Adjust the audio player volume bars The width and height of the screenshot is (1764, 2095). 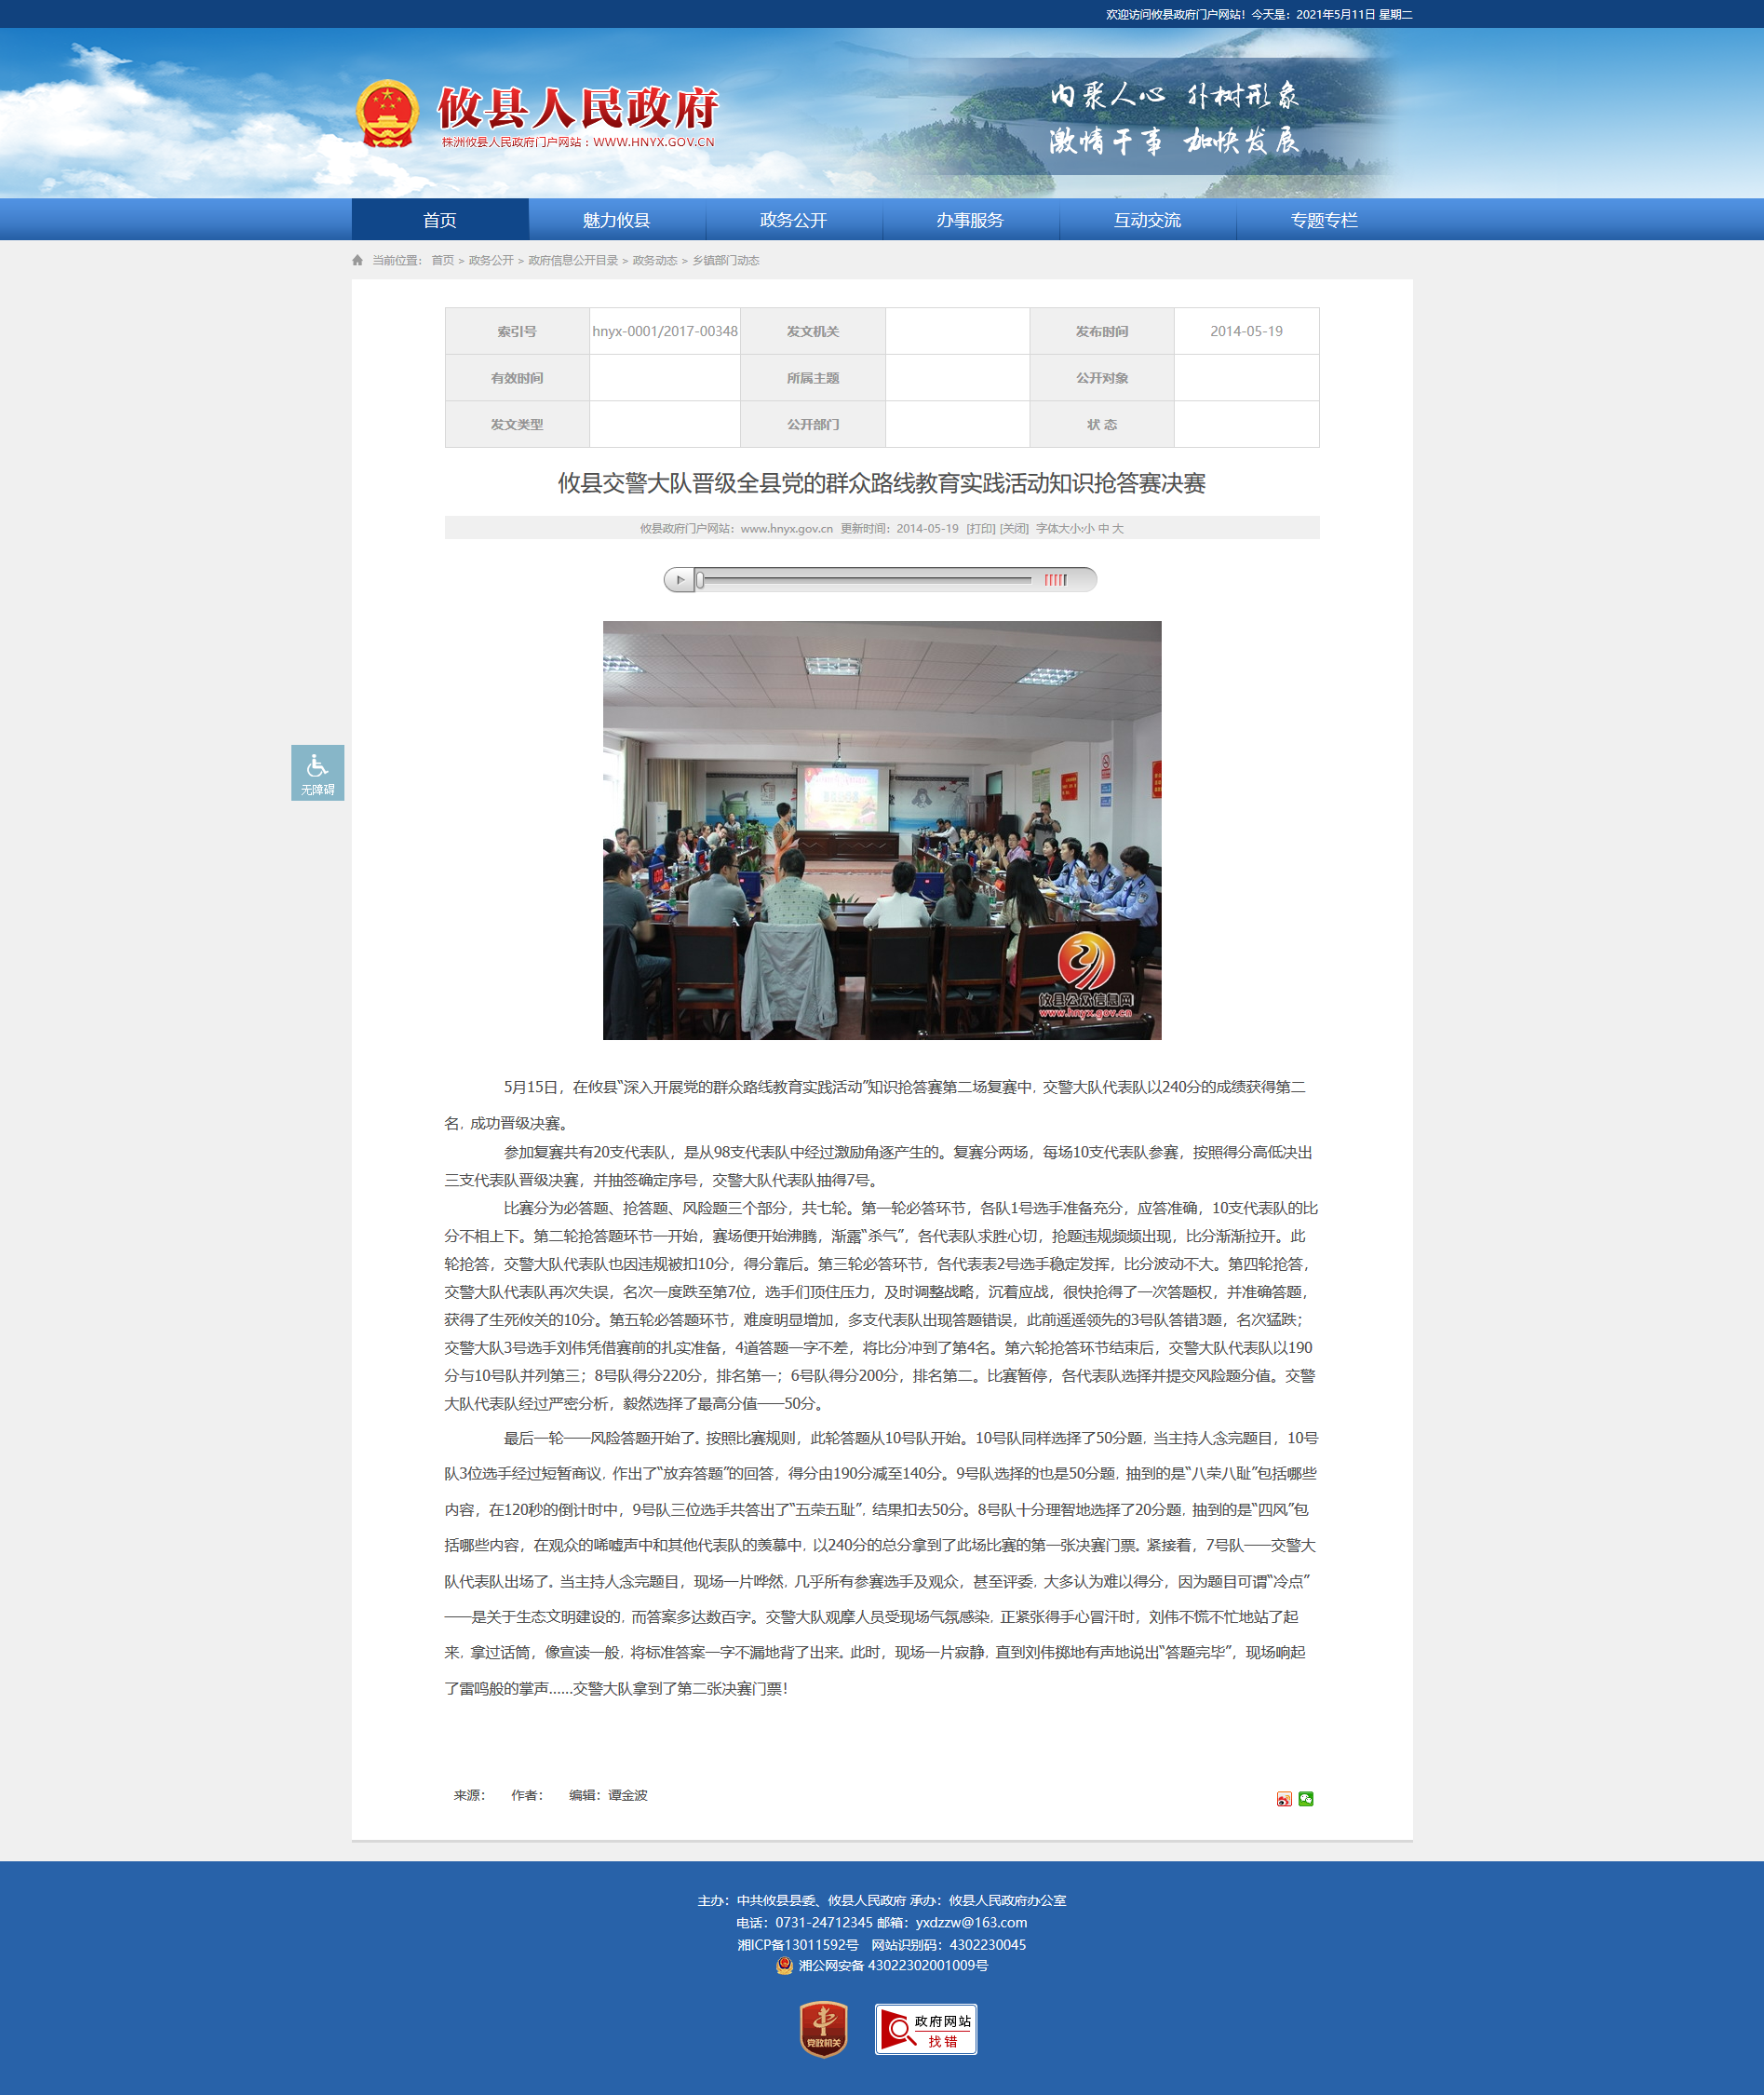click(1055, 580)
